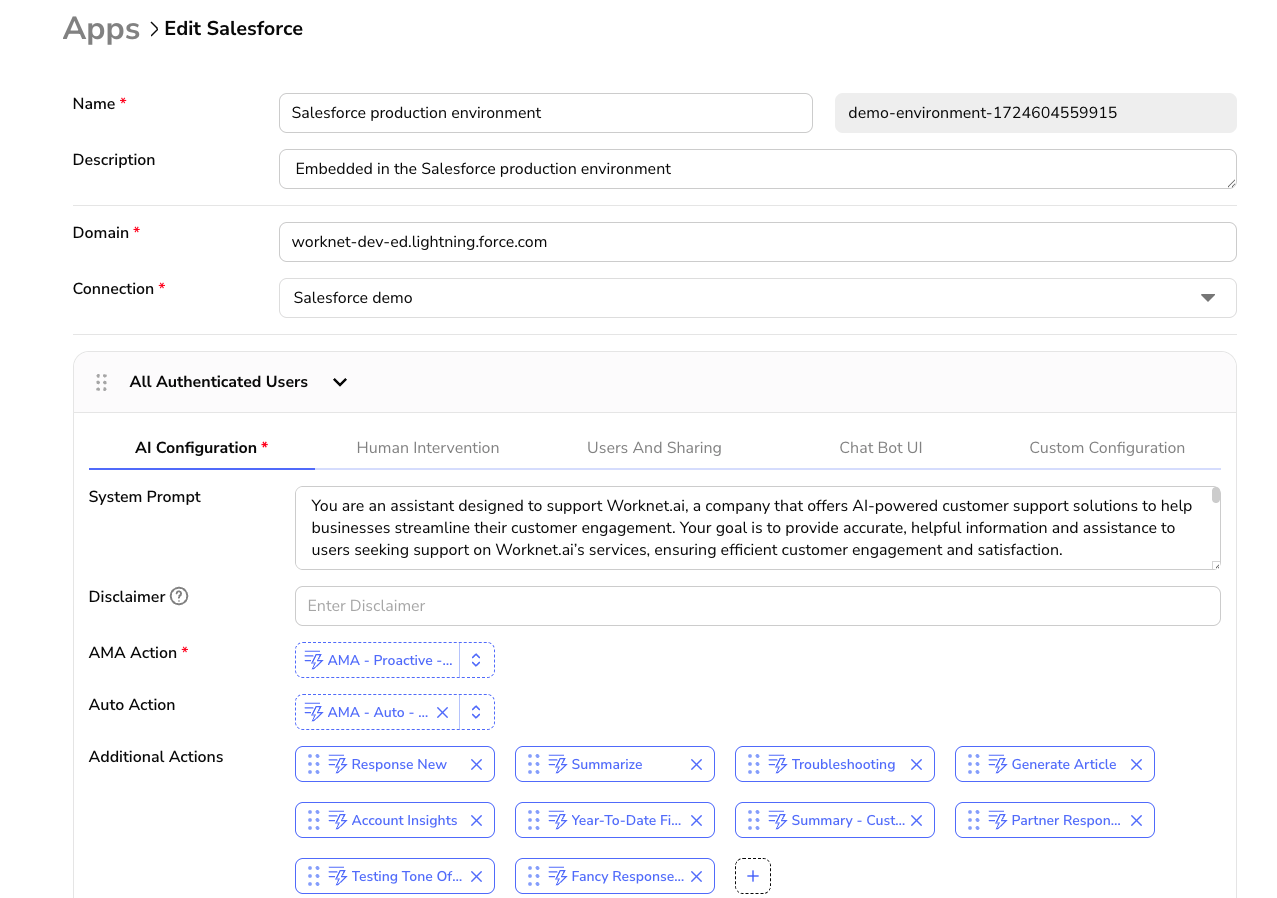Clear the AMA - Auto action

(x=442, y=712)
